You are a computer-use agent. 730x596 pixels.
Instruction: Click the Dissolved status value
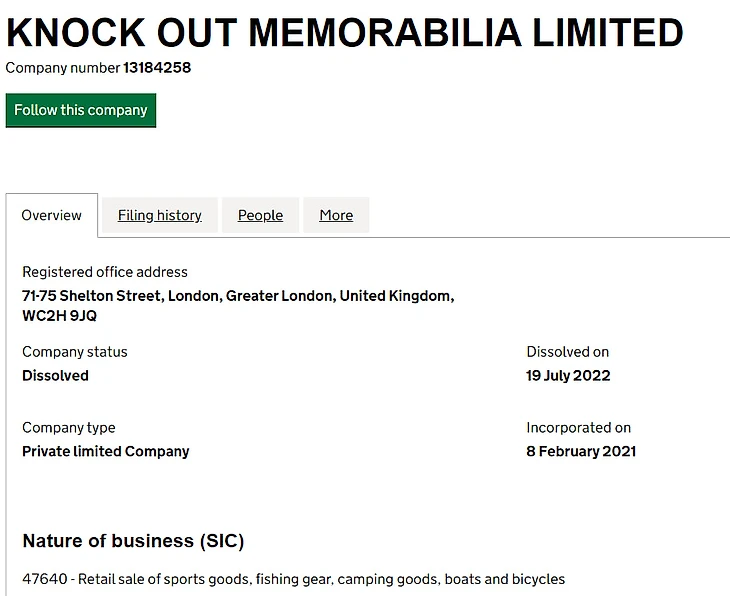tap(56, 376)
